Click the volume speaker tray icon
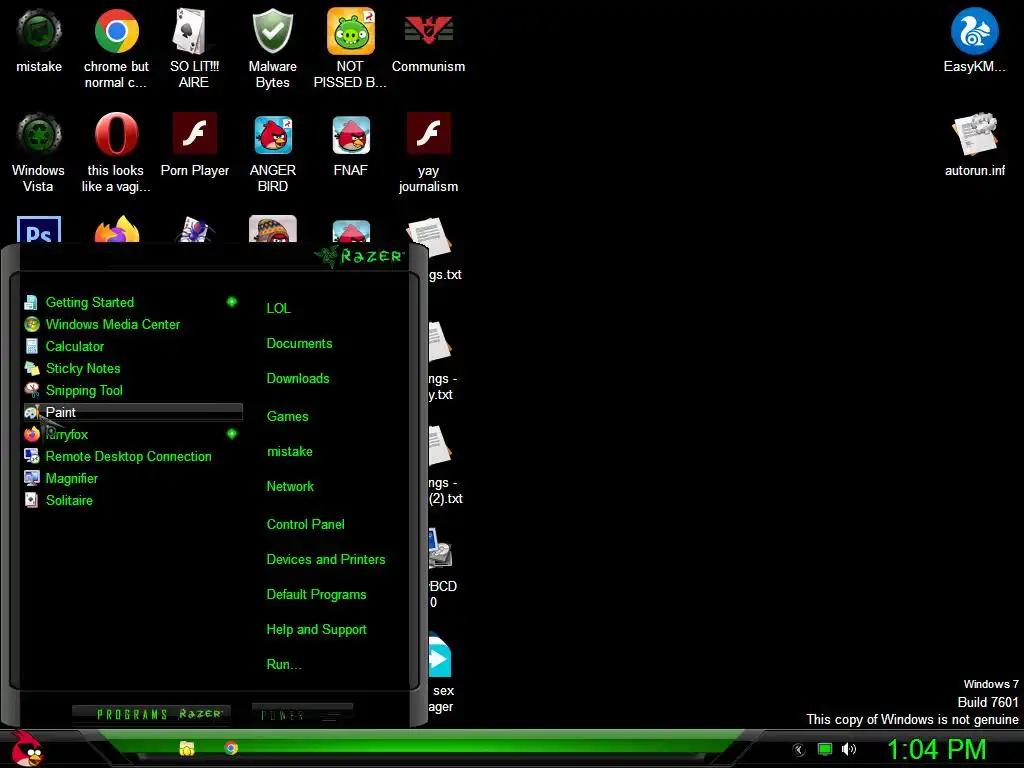This screenshot has width=1024, height=768. tap(848, 749)
